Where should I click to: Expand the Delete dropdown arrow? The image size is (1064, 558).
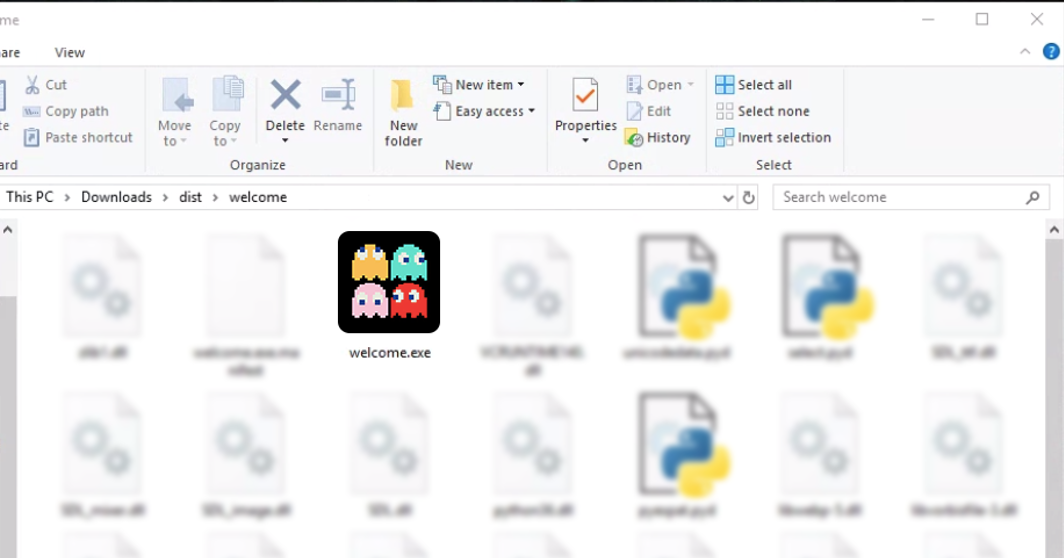click(x=285, y=141)
